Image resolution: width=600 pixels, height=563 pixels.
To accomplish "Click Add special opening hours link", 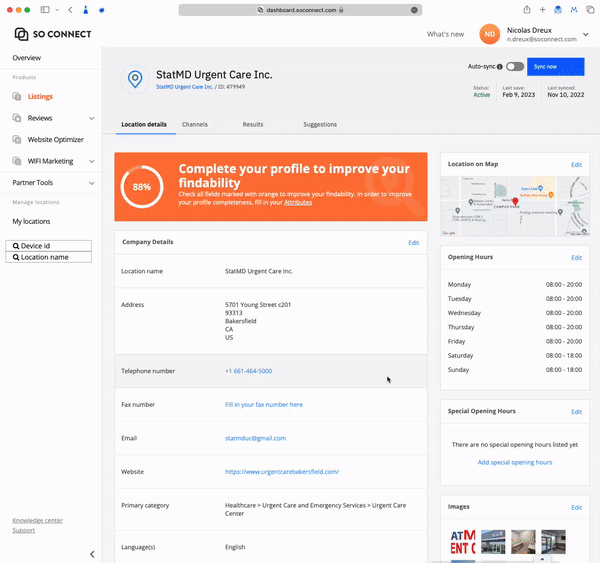I will click(515, 462).
